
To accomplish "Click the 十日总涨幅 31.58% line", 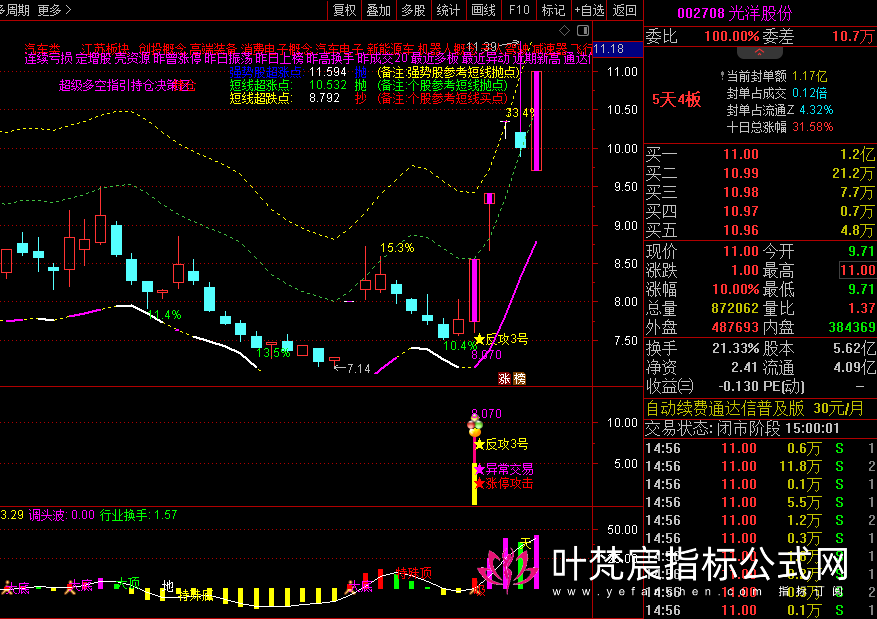I will click(x=780, y=127).
